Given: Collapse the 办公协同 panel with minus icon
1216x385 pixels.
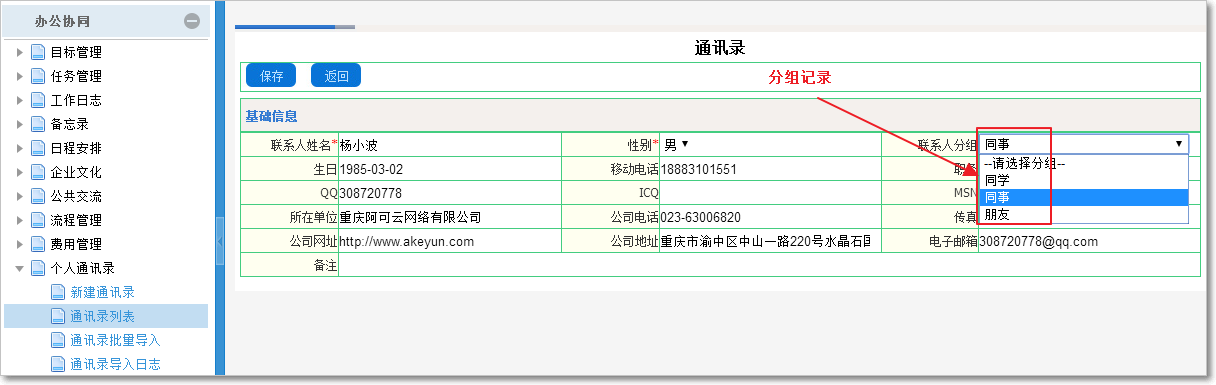Looking at the screenshot, I should coord(192,21).
